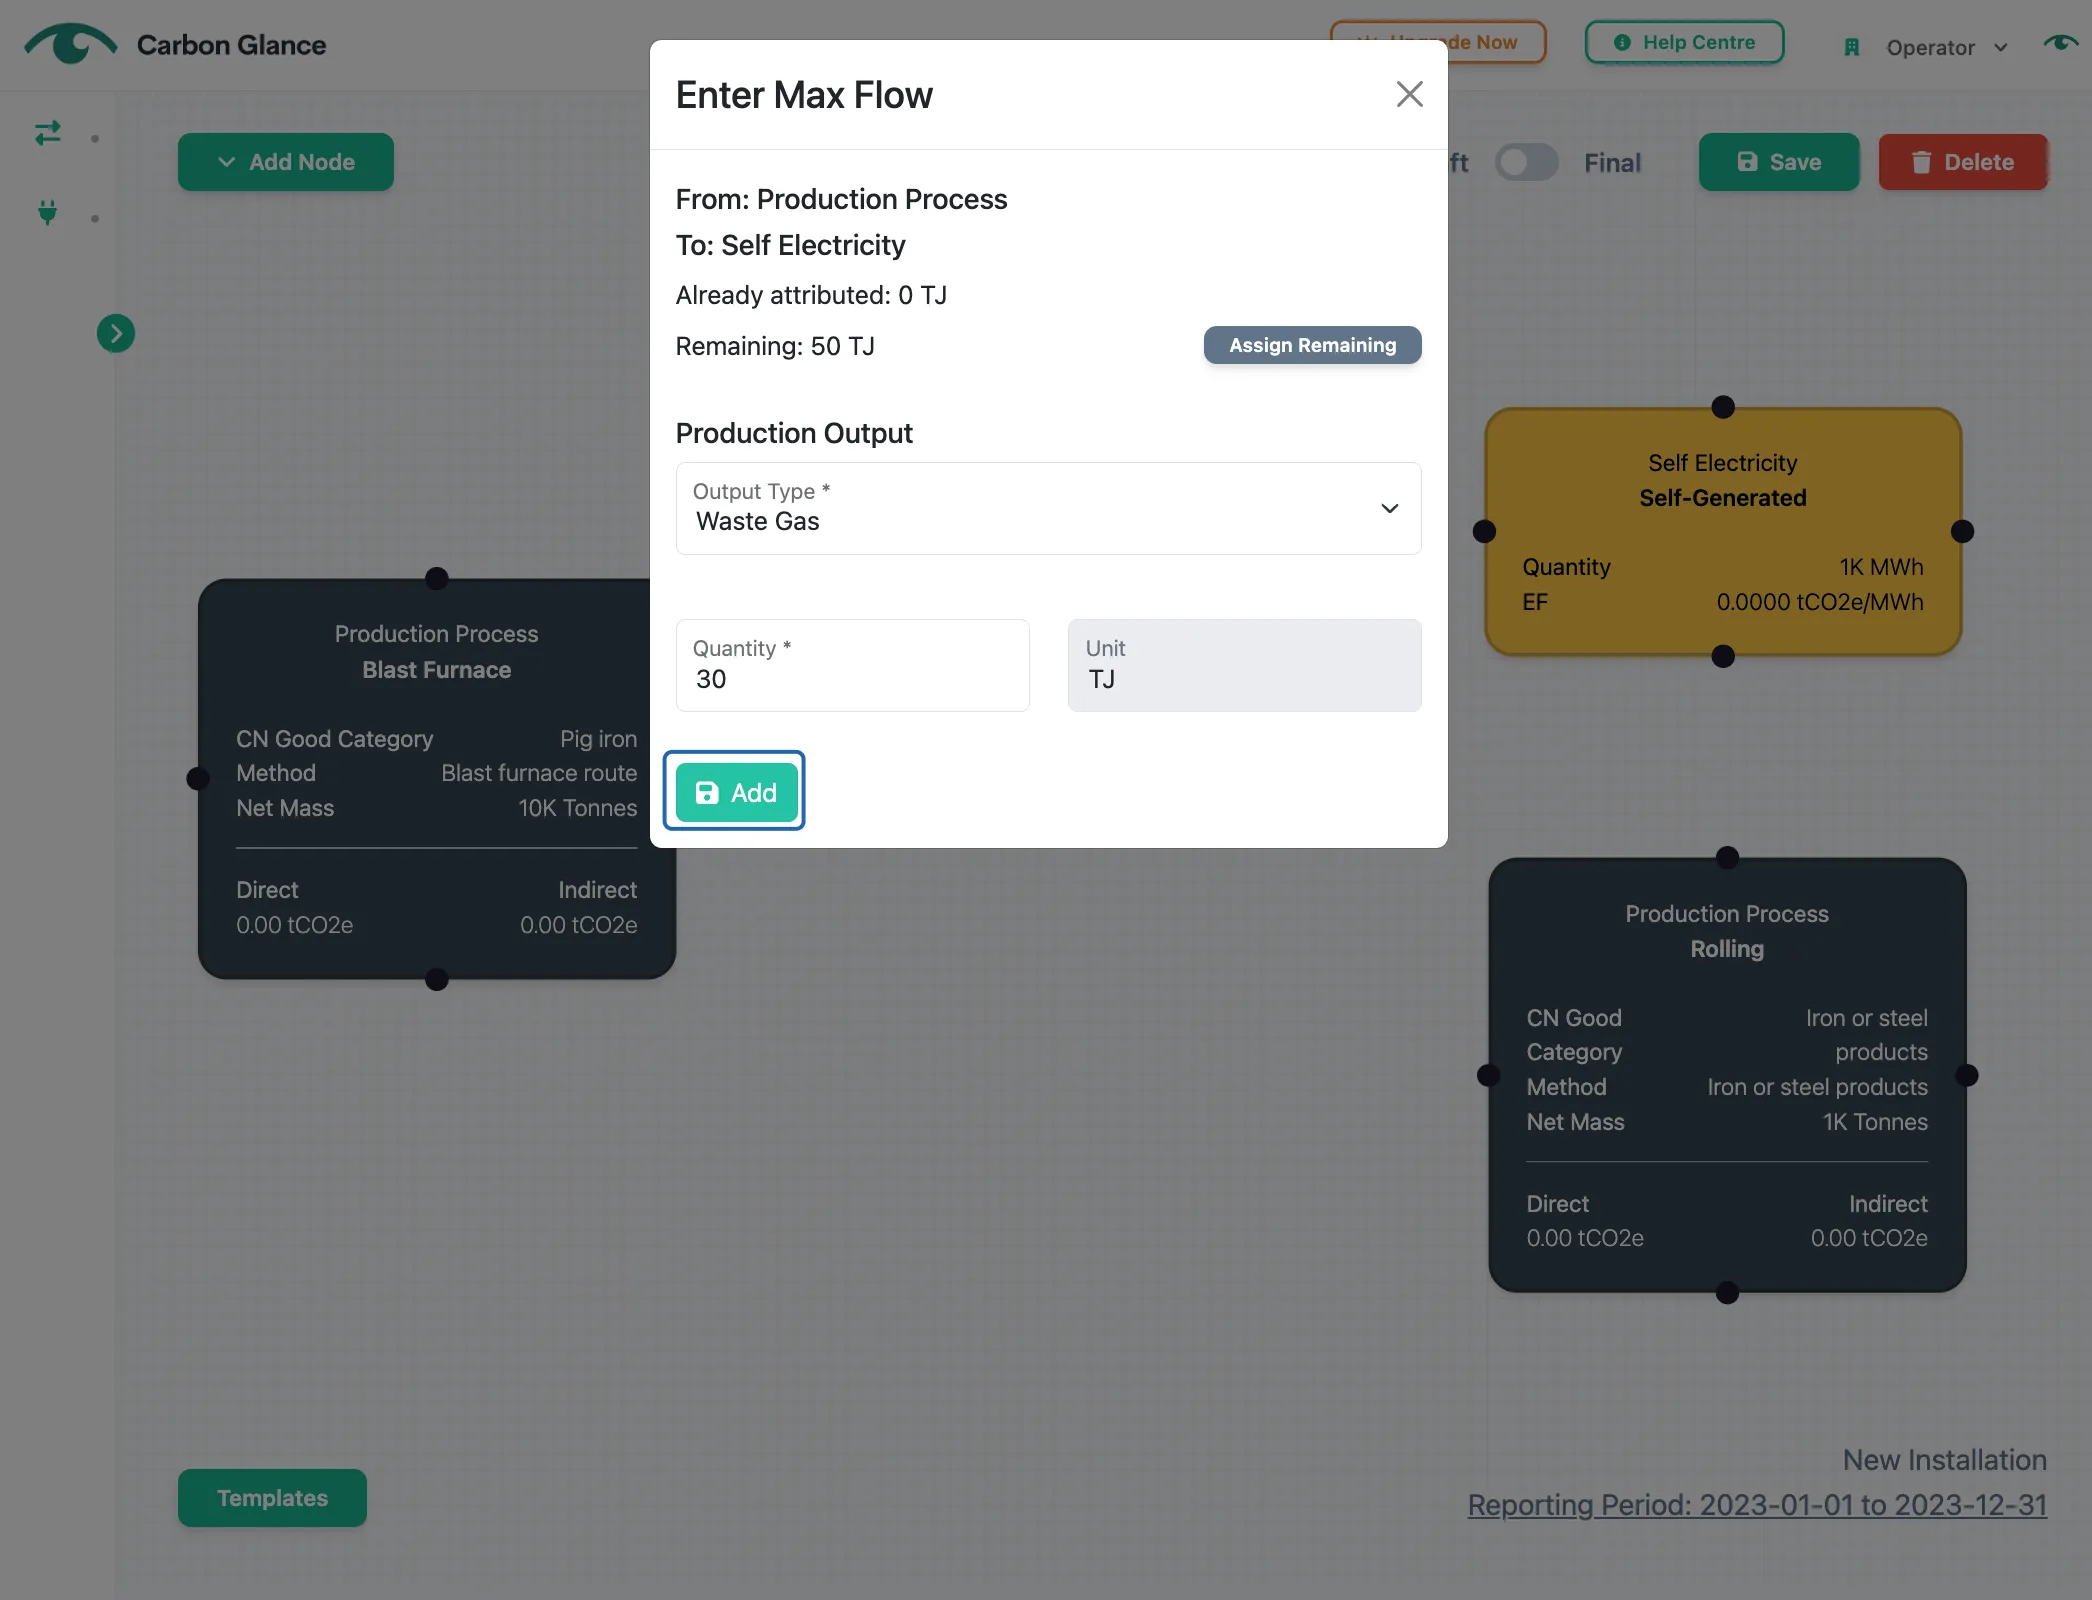
Task: Click top connector of Self Electricity node
Action: point(1722,407)
